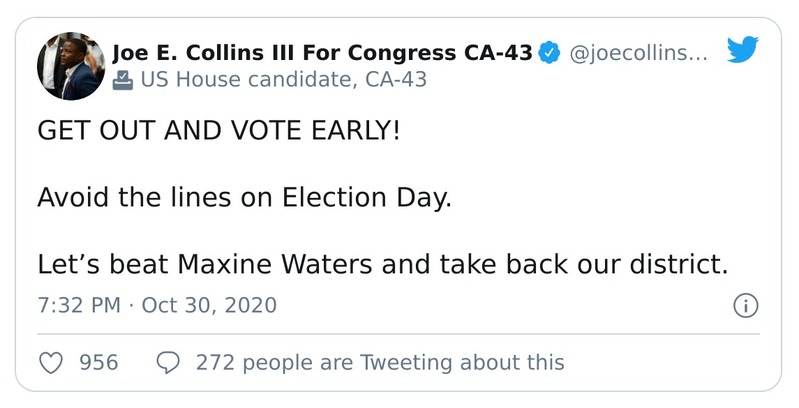799x408 pixels.
Task: Open the Joe E. Collins III display name
Action: [322, 53]
